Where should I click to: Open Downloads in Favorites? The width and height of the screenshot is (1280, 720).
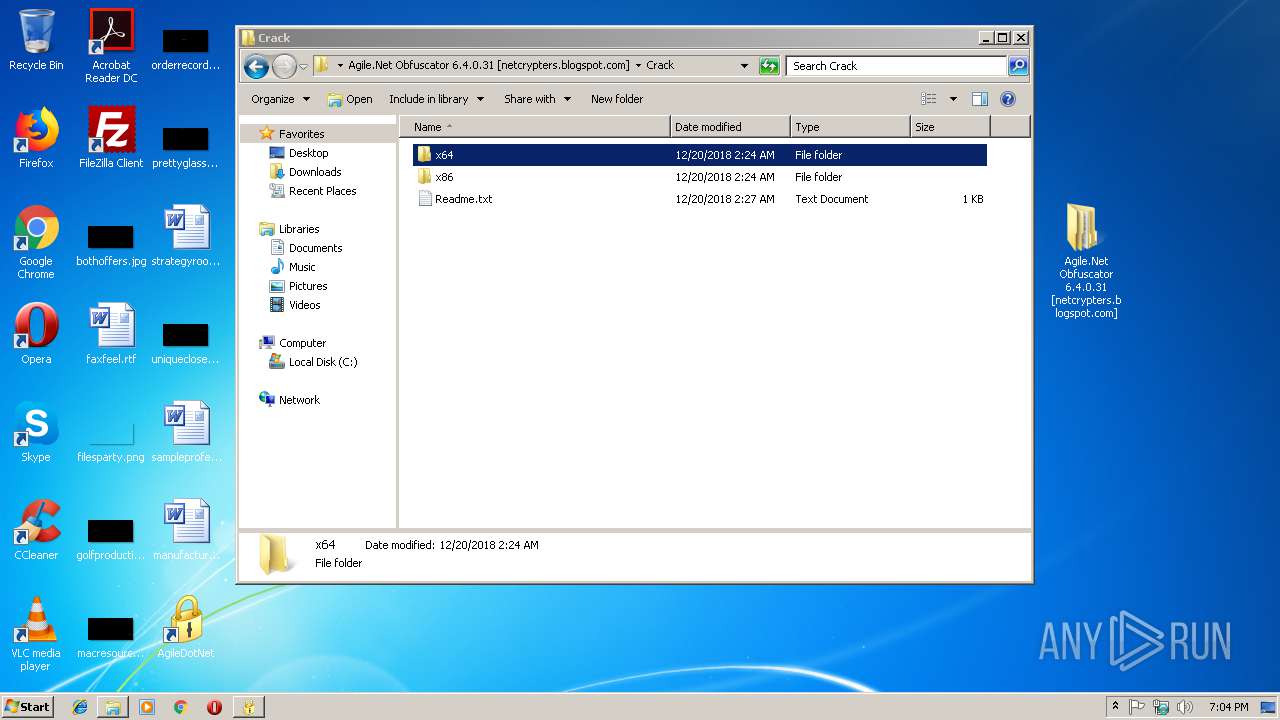(315, 172)
